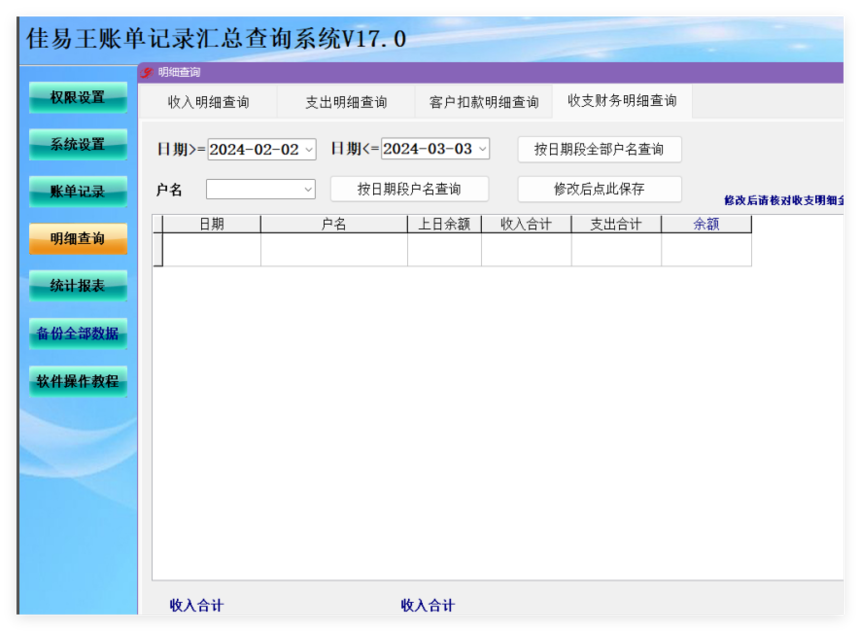Go to 账单记录 in the sidebar

click(x=78, y=192)
